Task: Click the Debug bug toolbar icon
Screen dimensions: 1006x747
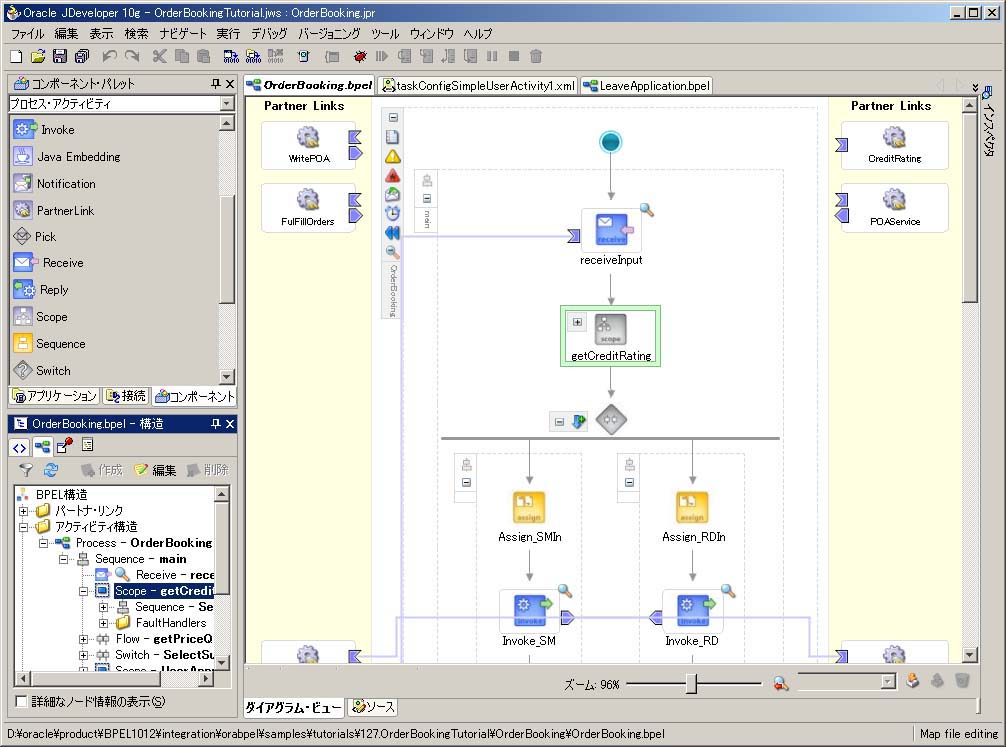Action: [360, 56]
